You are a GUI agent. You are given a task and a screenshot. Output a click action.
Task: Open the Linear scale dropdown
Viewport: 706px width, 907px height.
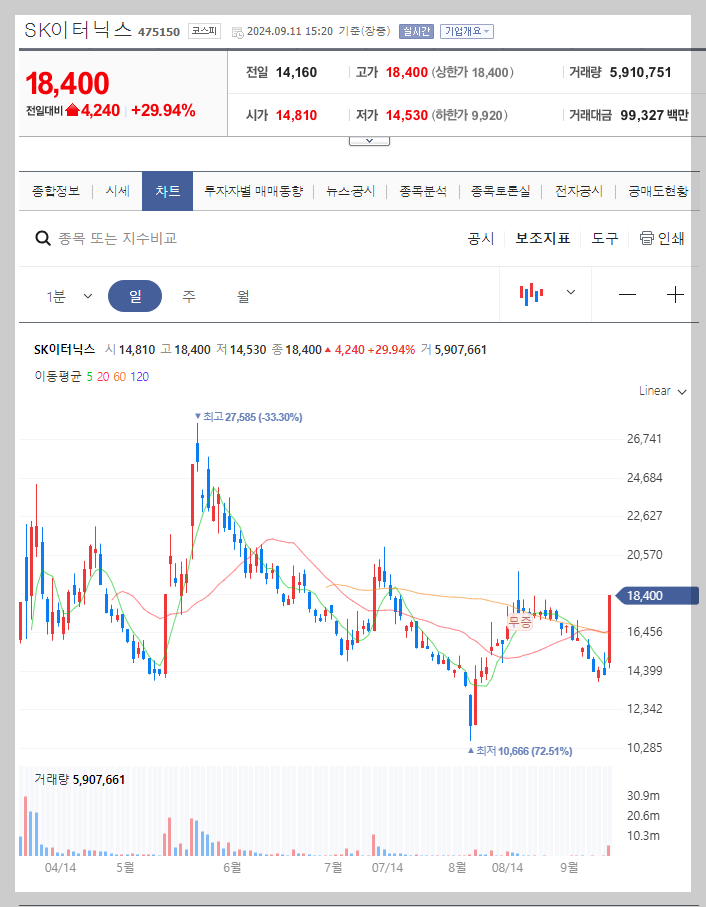tap(663, 391)
